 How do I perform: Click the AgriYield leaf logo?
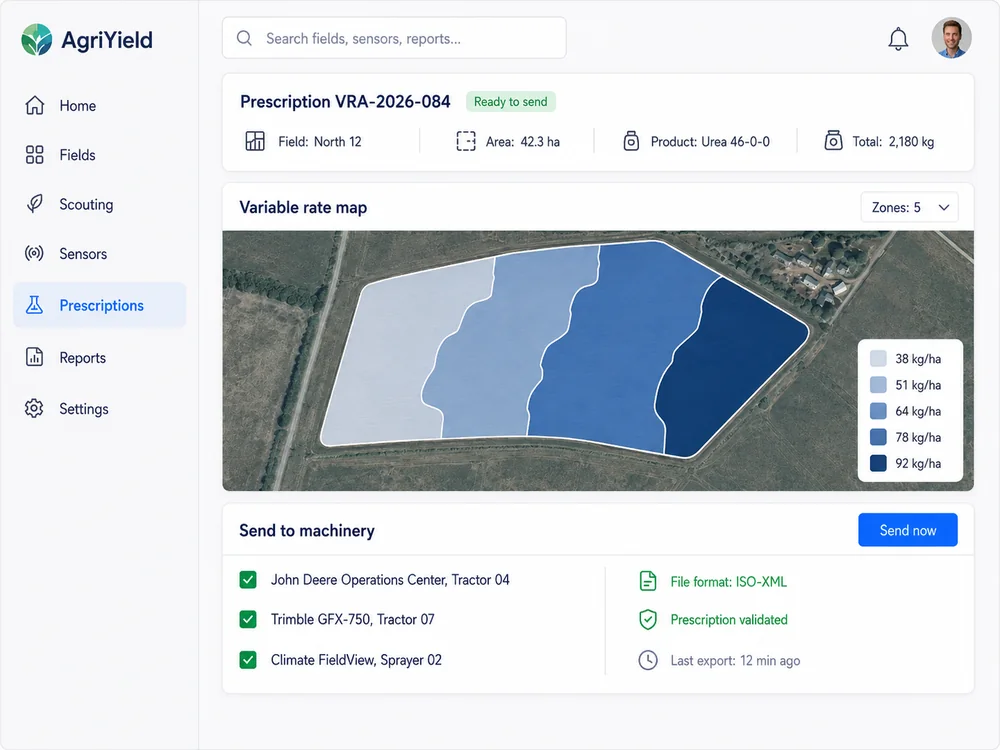pos(36,40)
